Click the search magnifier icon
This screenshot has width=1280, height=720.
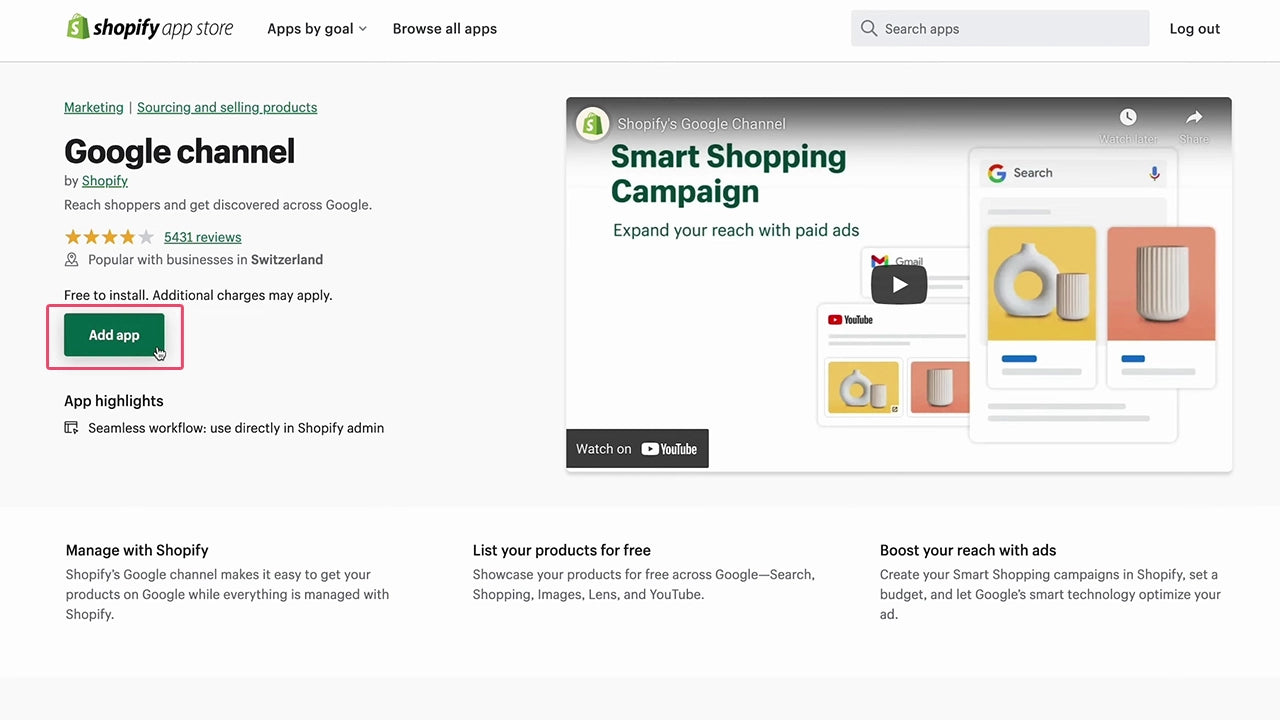pyautogui.click(x=869, y=28)
